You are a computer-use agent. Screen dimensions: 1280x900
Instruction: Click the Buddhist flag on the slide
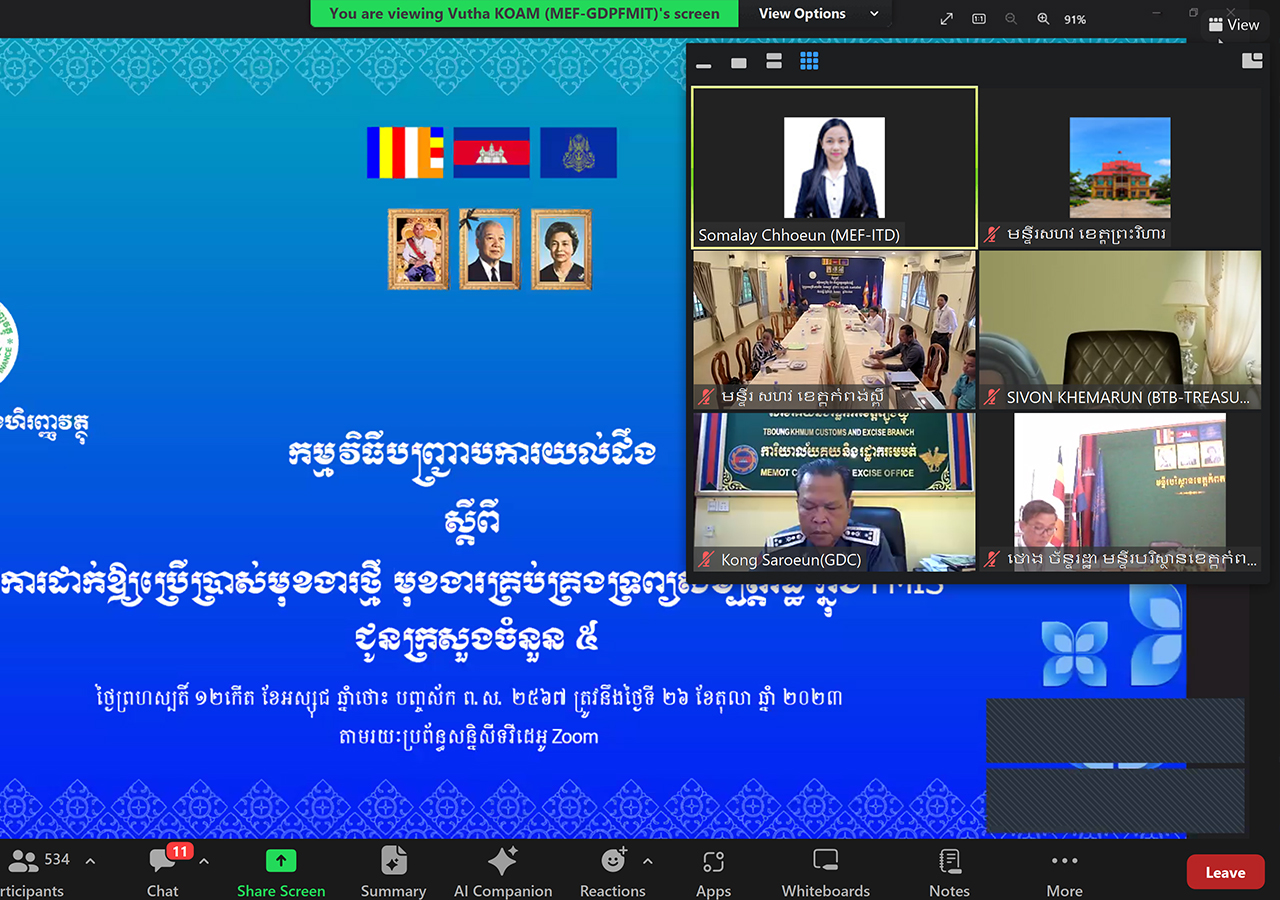[x=406, y=153]
